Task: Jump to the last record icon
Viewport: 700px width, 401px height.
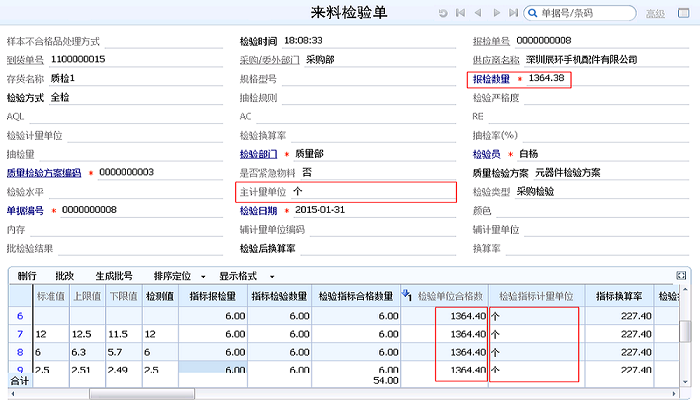Action: tap(513, 13)
